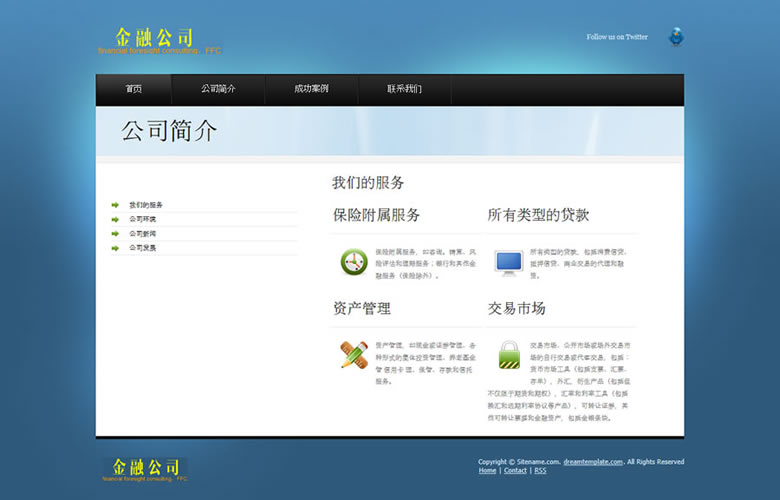Click the Twitter bird icon in header

point(677,37)
